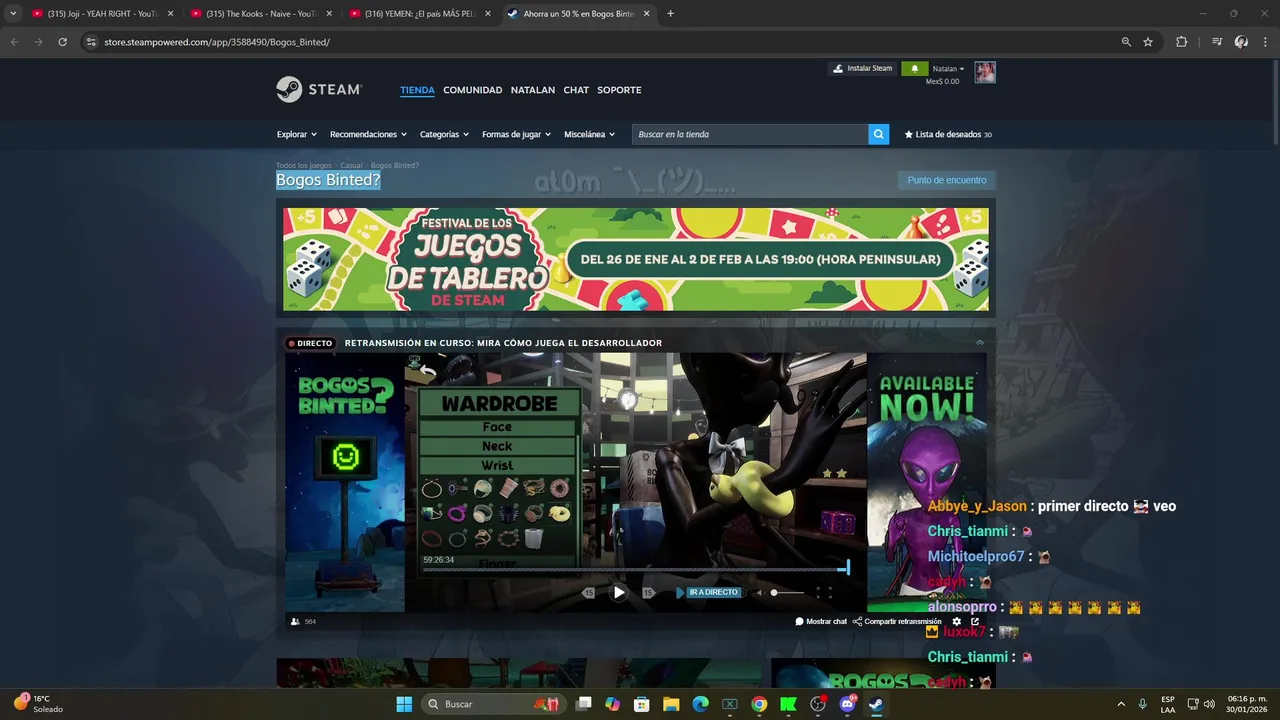Open the Natalan account dropdown

(x=948, y=69)
